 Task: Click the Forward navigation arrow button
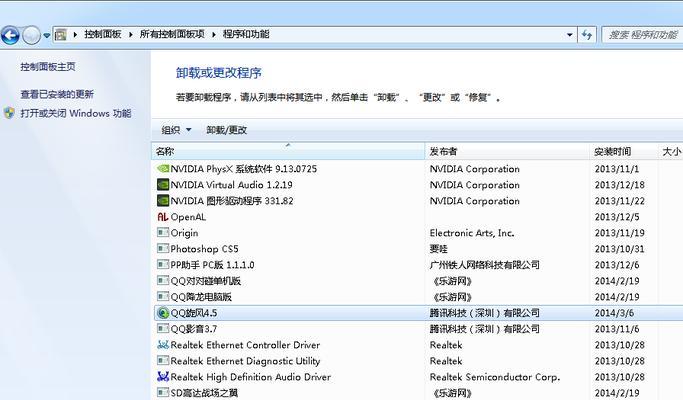tap(31, 35)
